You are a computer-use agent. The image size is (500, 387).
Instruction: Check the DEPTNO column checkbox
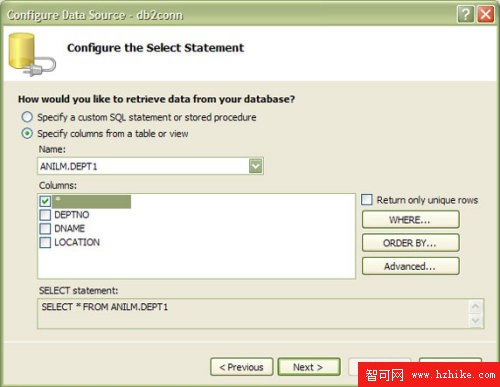point(45,215)
